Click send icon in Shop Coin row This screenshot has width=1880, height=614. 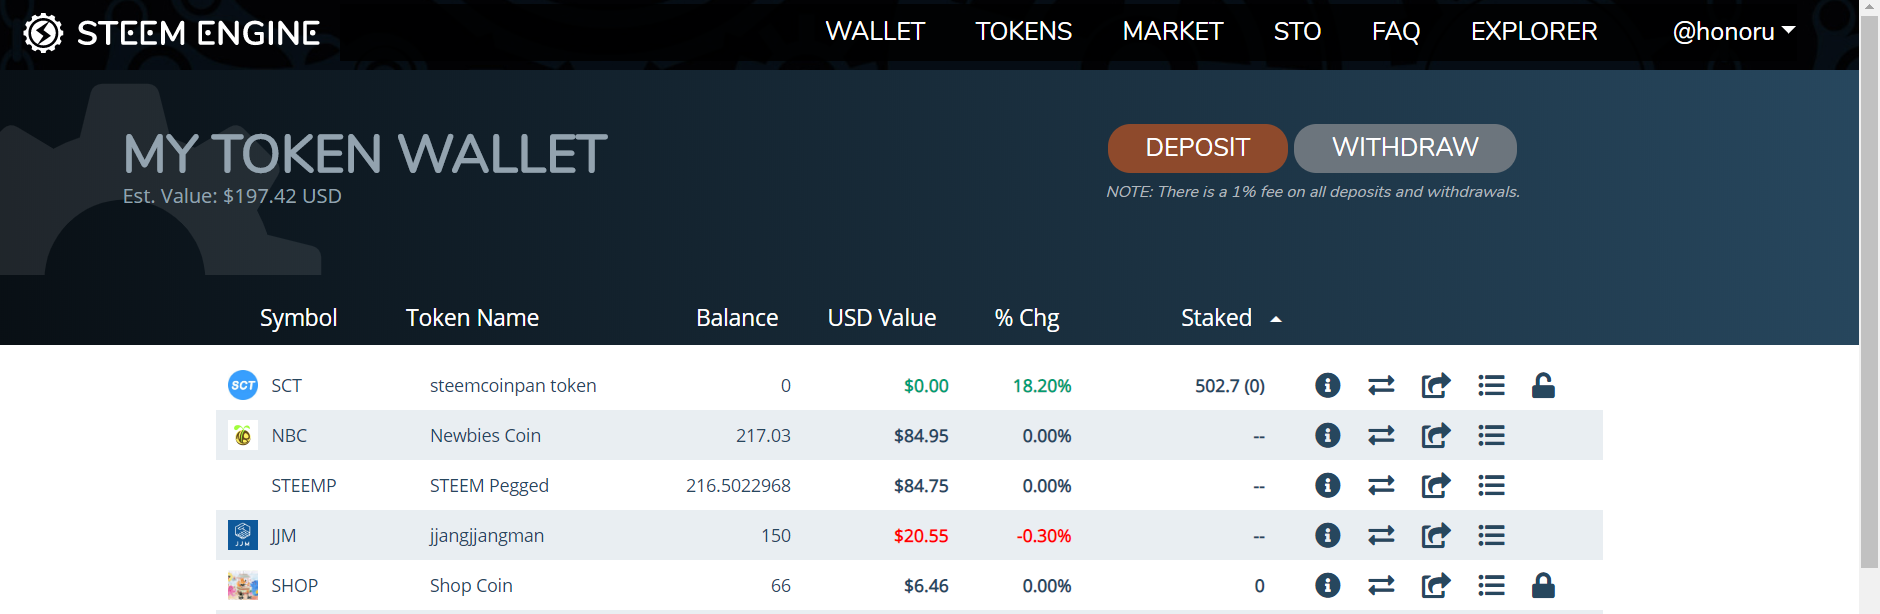click(x=1435, y=585)
